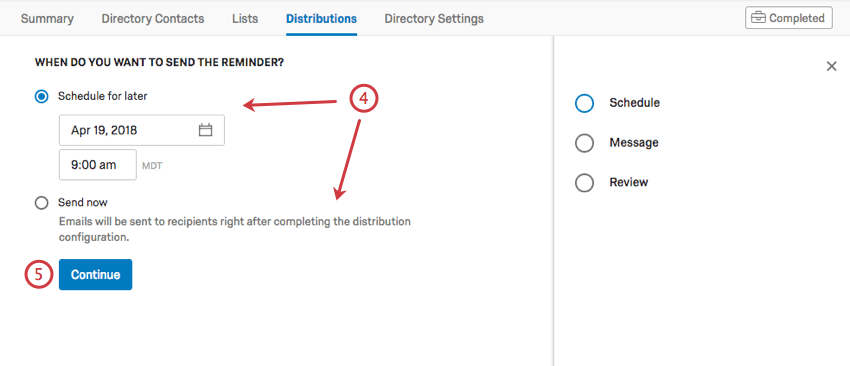The height and width of the screenshot is (366, 850).
Task: Go to the Schedule step circle
Action: [x=584, y=103]
